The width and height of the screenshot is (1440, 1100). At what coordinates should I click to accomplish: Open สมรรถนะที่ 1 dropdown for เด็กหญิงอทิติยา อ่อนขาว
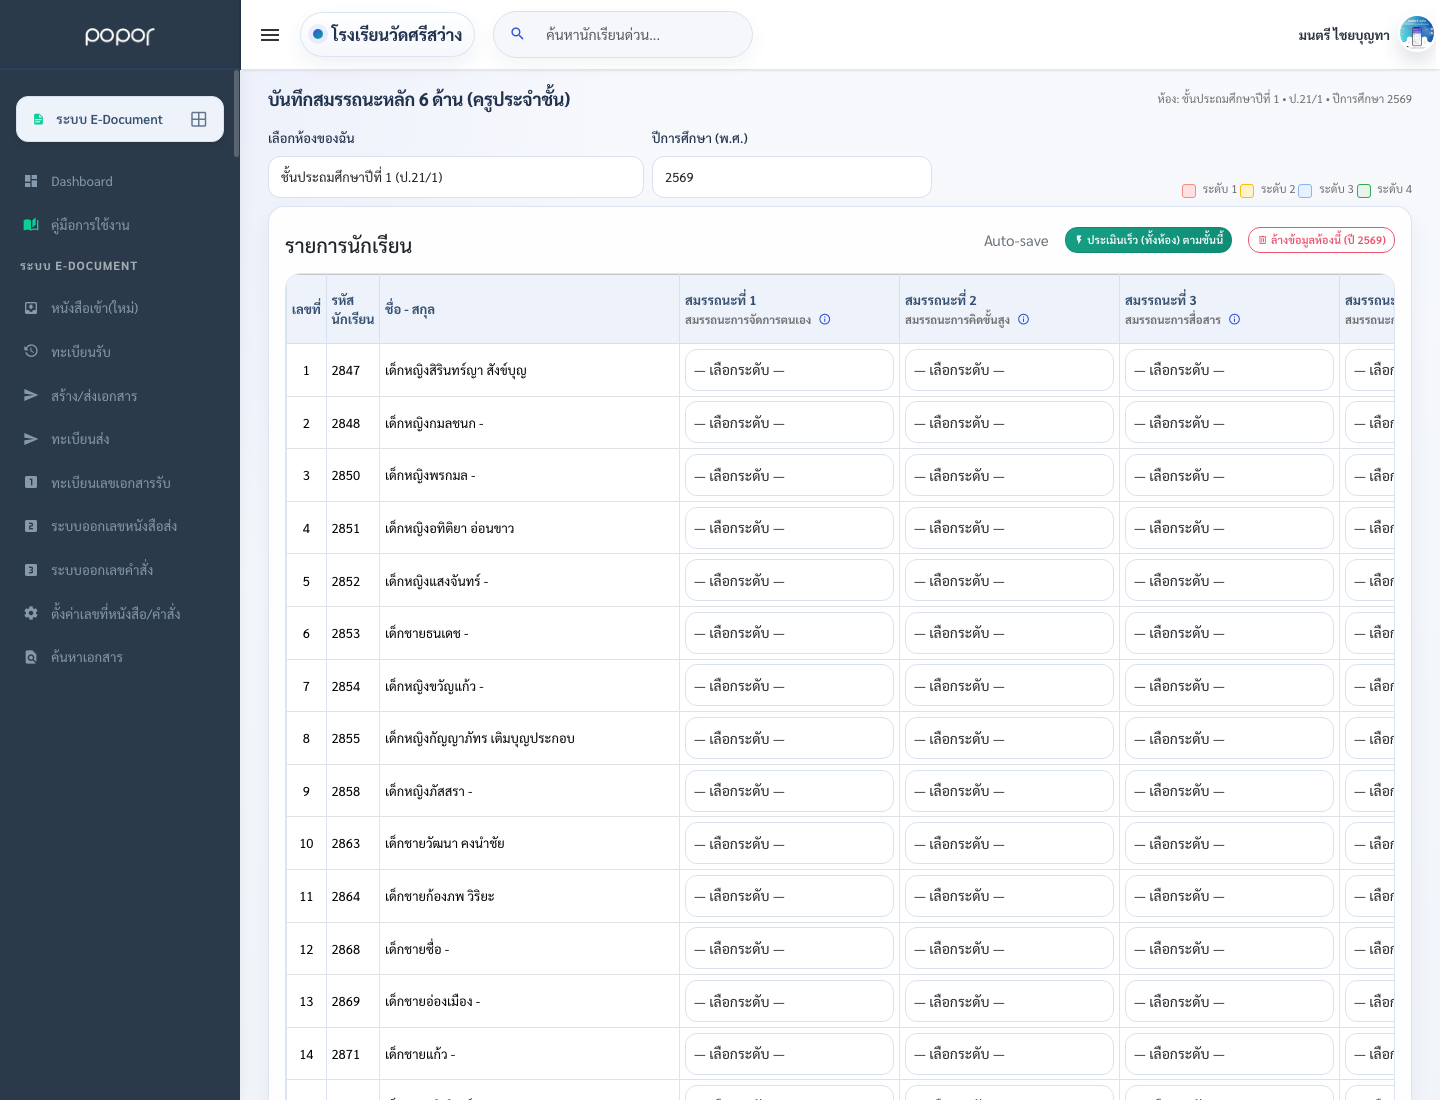click(x=789, y=528)
